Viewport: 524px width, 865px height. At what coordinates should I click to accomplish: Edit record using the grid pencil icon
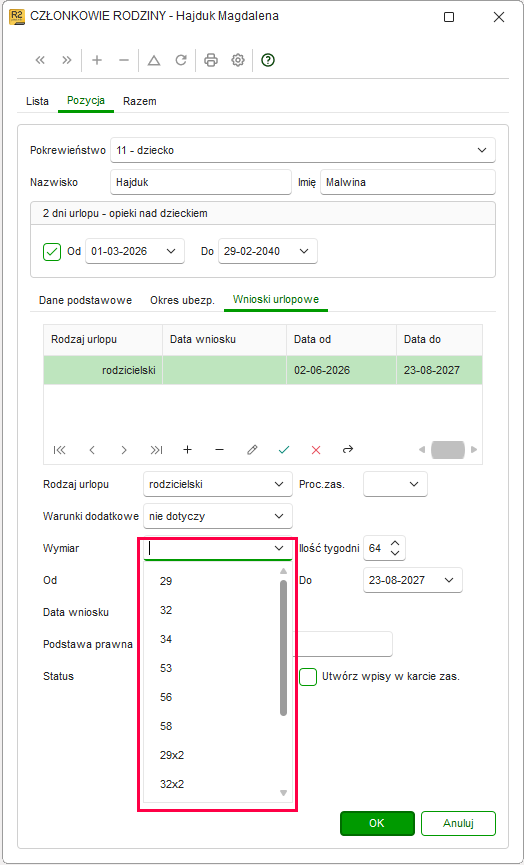tap(252, 450)
